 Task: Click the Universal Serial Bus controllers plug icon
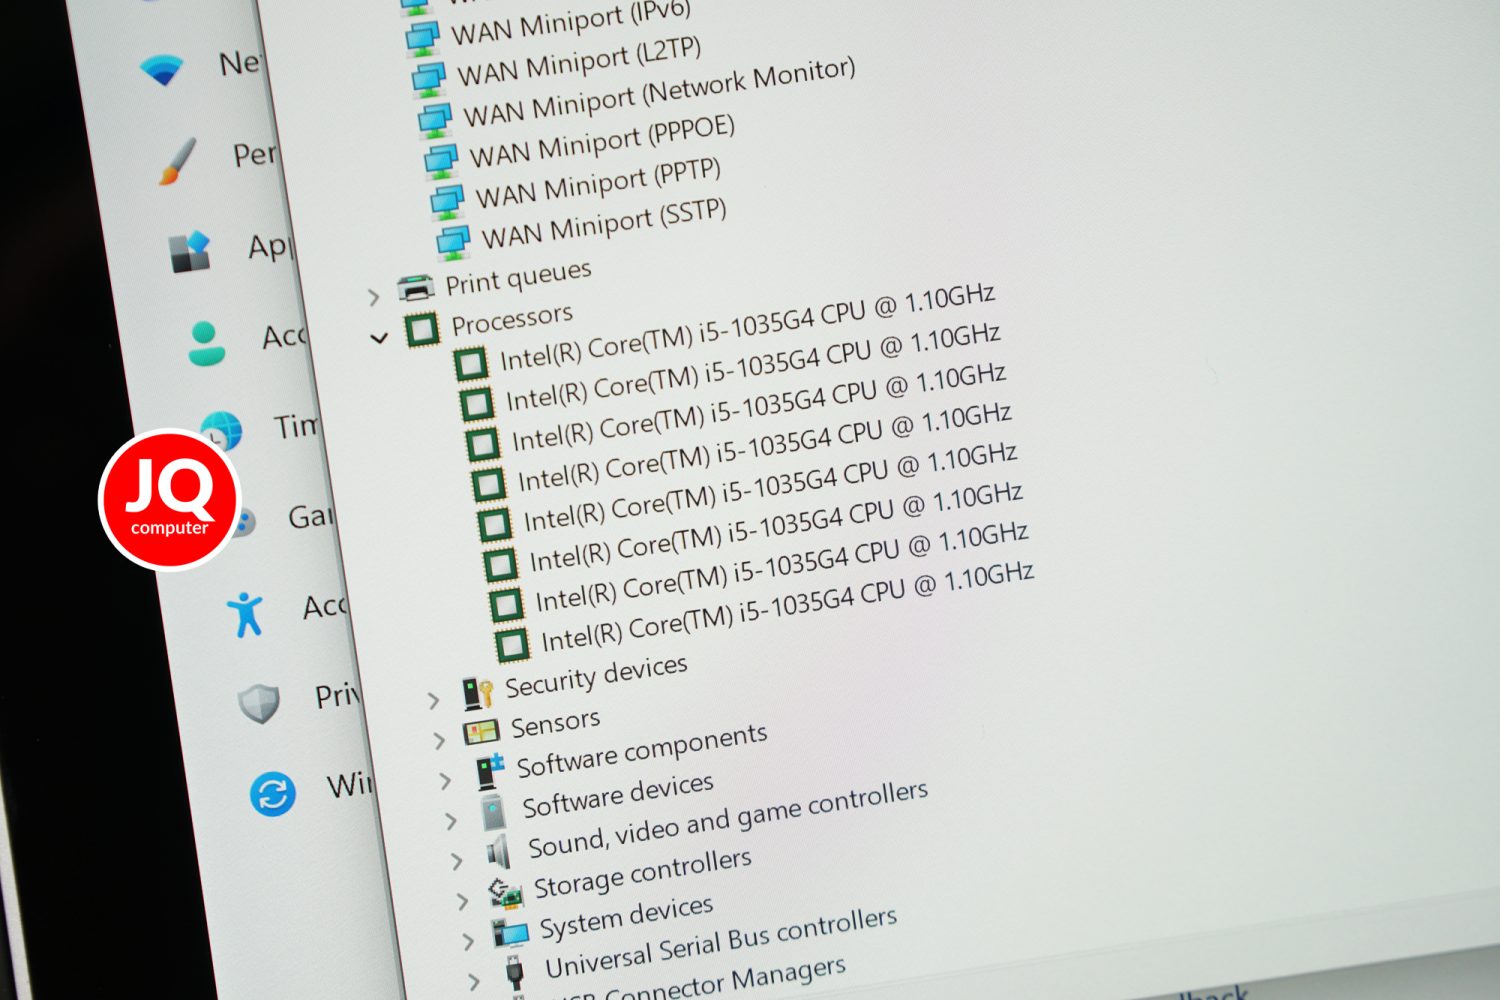pos(514,969)
